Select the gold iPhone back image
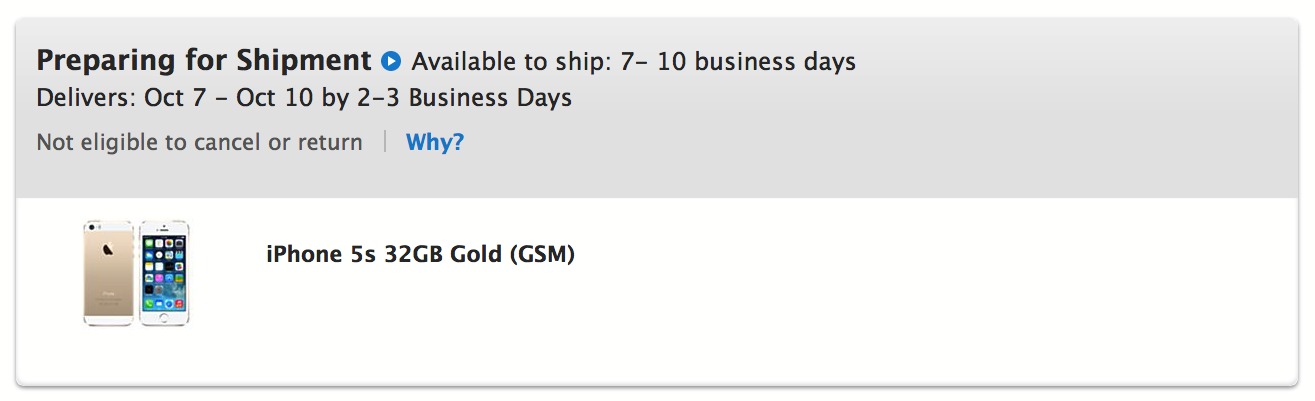This screenshot has height=401, width=1315. 108,273
